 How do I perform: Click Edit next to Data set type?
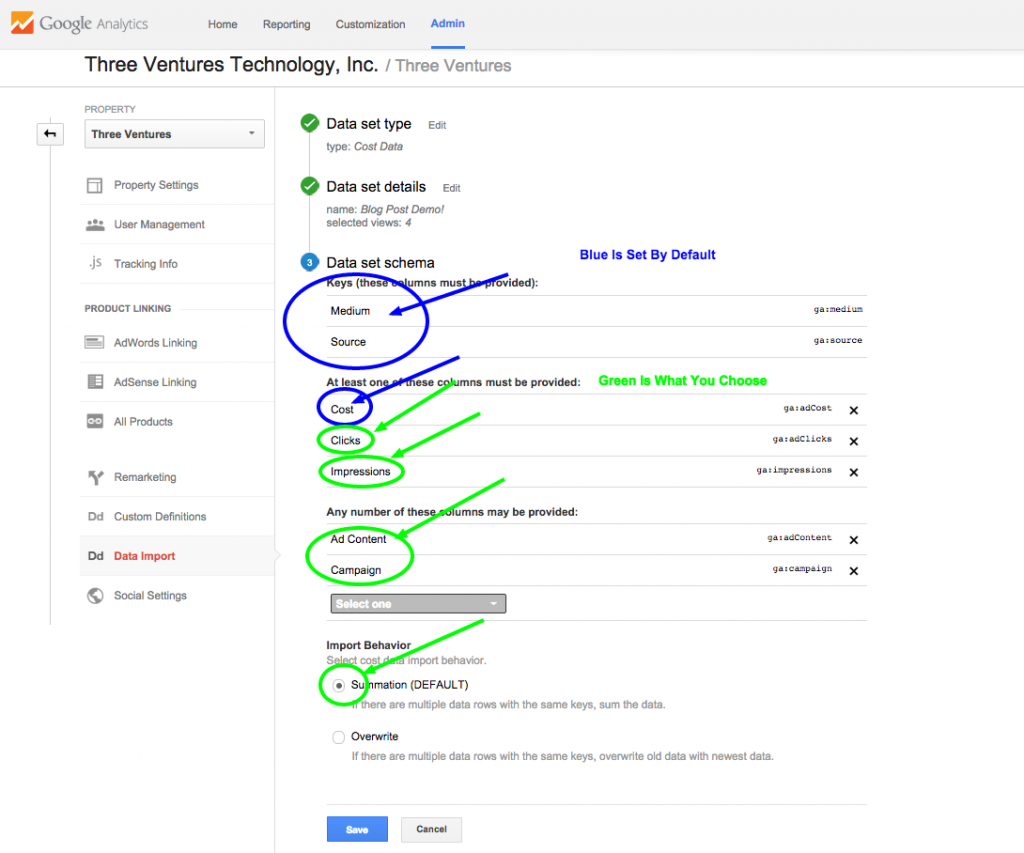tap(437, 125)
